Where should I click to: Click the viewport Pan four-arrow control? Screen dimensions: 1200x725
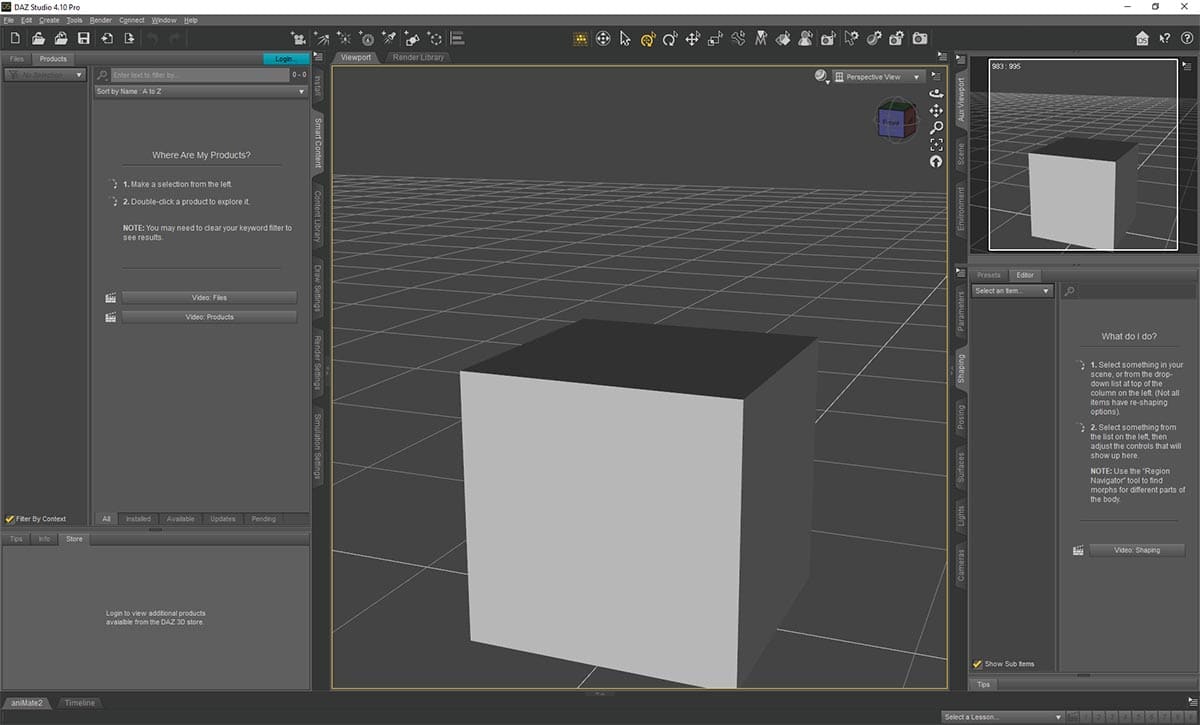[x=936, y=111]
